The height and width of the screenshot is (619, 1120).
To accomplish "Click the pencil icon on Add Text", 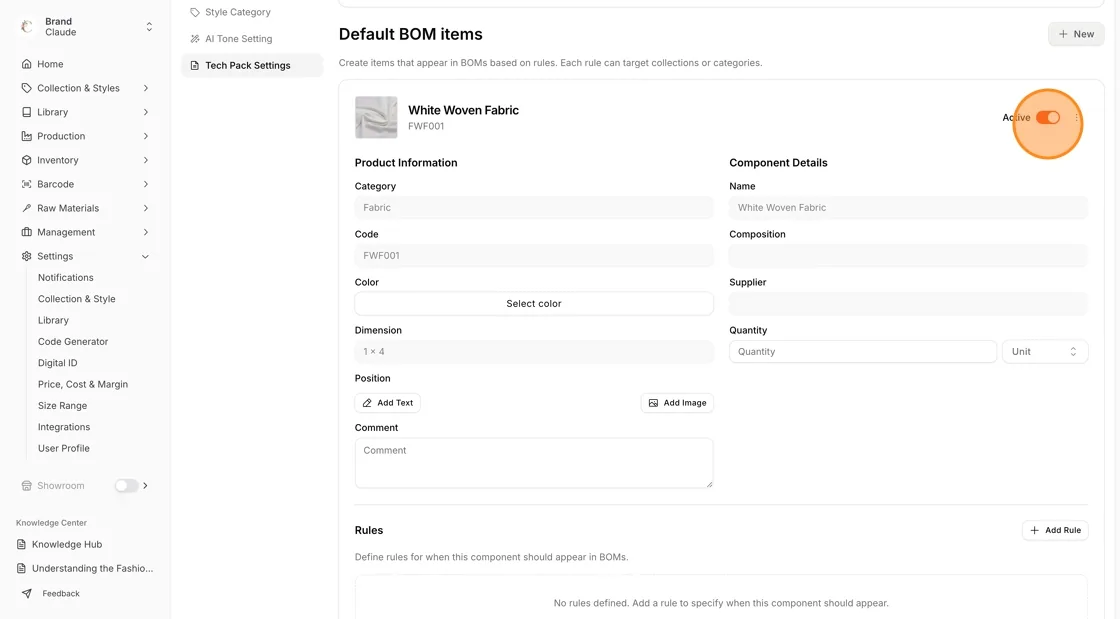I will pyautogui.click(x=367, y=403).
